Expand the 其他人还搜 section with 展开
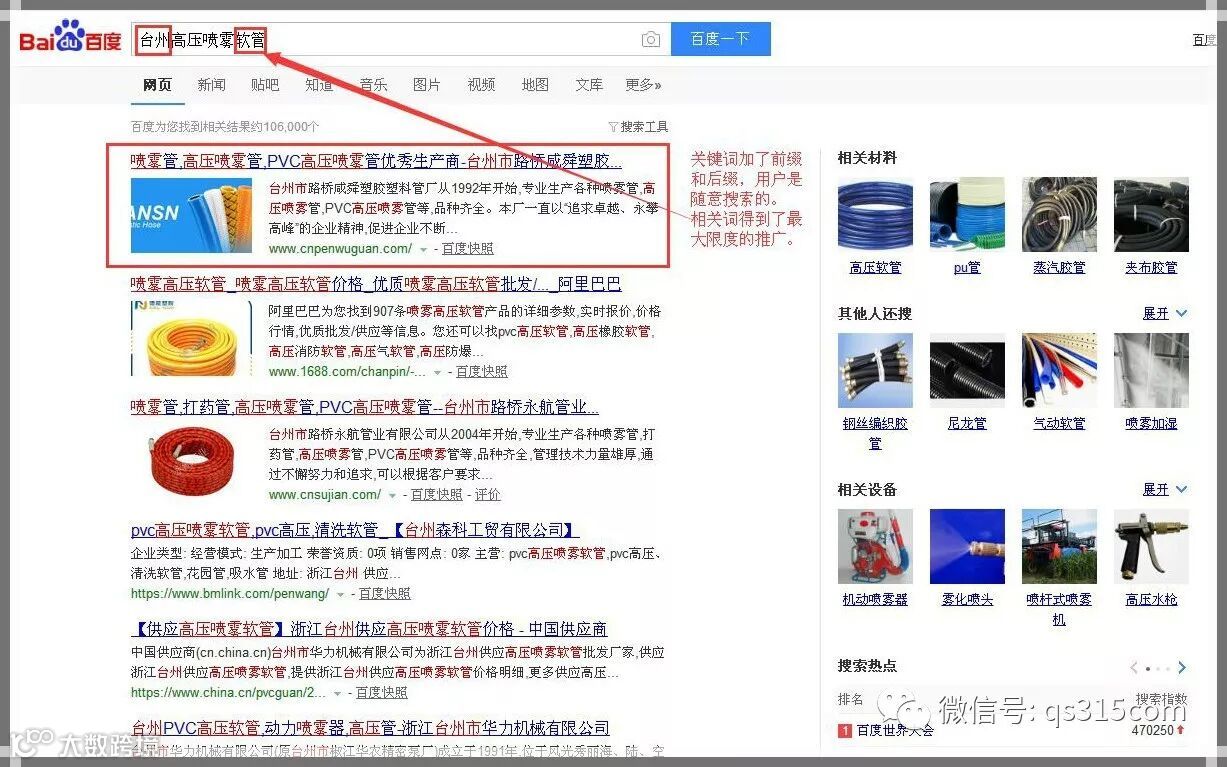The image size is (1227, 767). click(x=1165, y=313)
